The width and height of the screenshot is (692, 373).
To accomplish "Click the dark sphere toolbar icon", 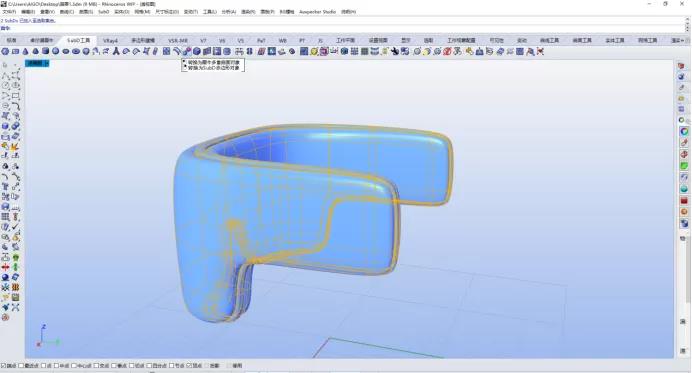I will pos(292,51).
